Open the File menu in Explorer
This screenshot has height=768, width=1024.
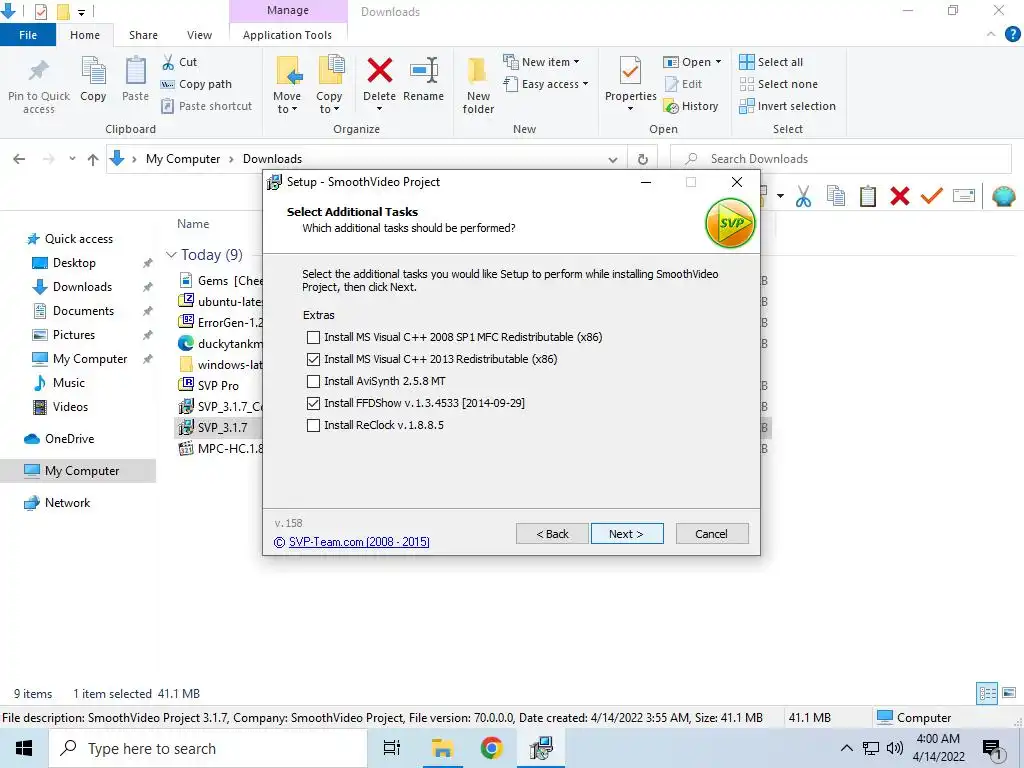click(x=28, y=35)
